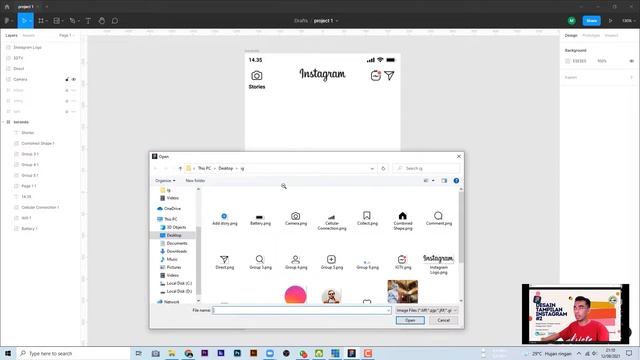
Task: Click the Open button in dialog
Action: (410, 320)
